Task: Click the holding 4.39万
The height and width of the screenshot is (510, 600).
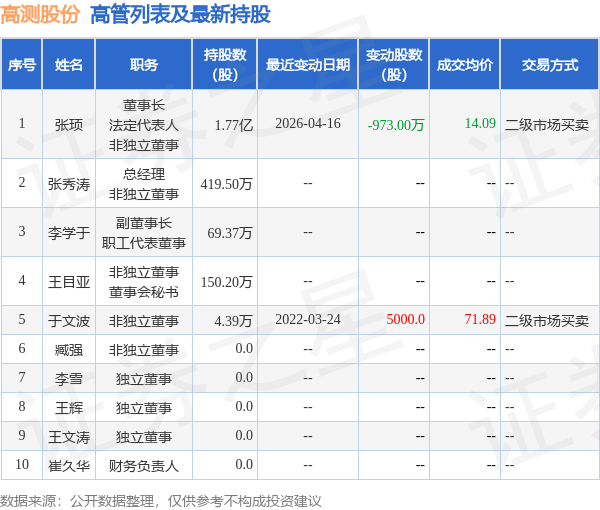Action: coord(233,321)
